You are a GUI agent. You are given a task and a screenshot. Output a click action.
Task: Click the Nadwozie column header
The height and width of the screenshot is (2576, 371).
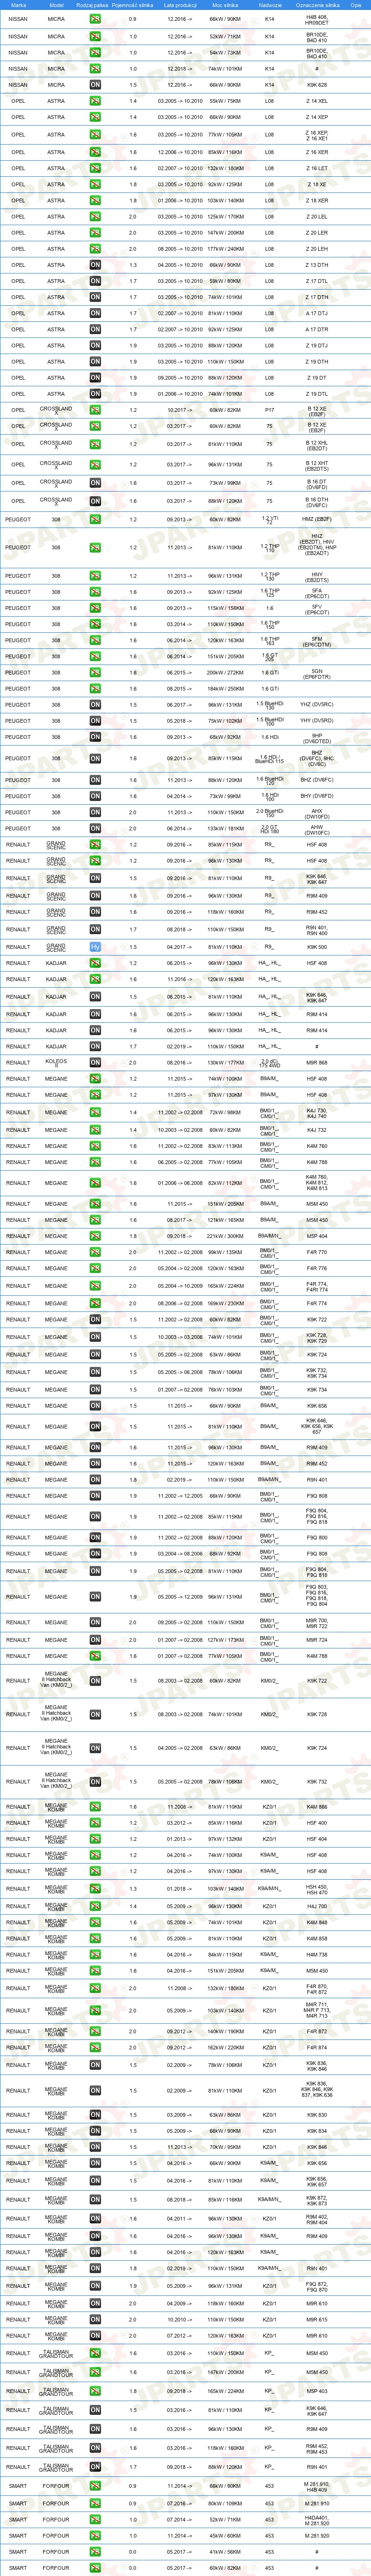[270, 5]
